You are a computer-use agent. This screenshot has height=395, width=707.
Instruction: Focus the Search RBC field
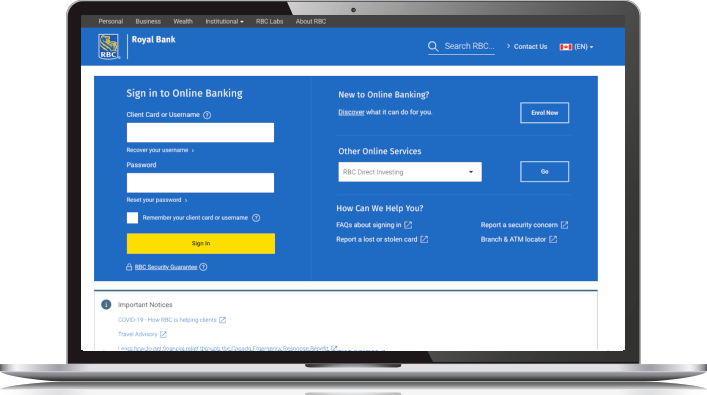pyautogui.click(x=469, y=46)
